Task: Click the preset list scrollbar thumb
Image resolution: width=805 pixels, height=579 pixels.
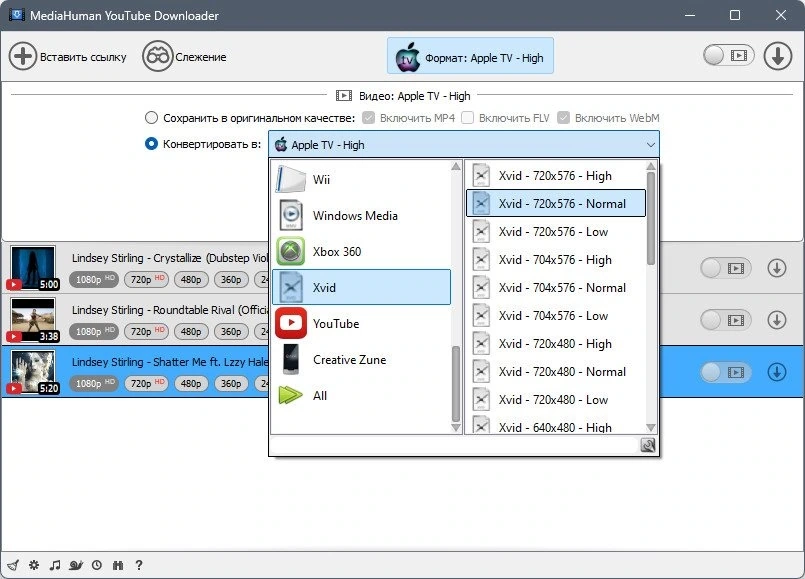Action: 651,219
